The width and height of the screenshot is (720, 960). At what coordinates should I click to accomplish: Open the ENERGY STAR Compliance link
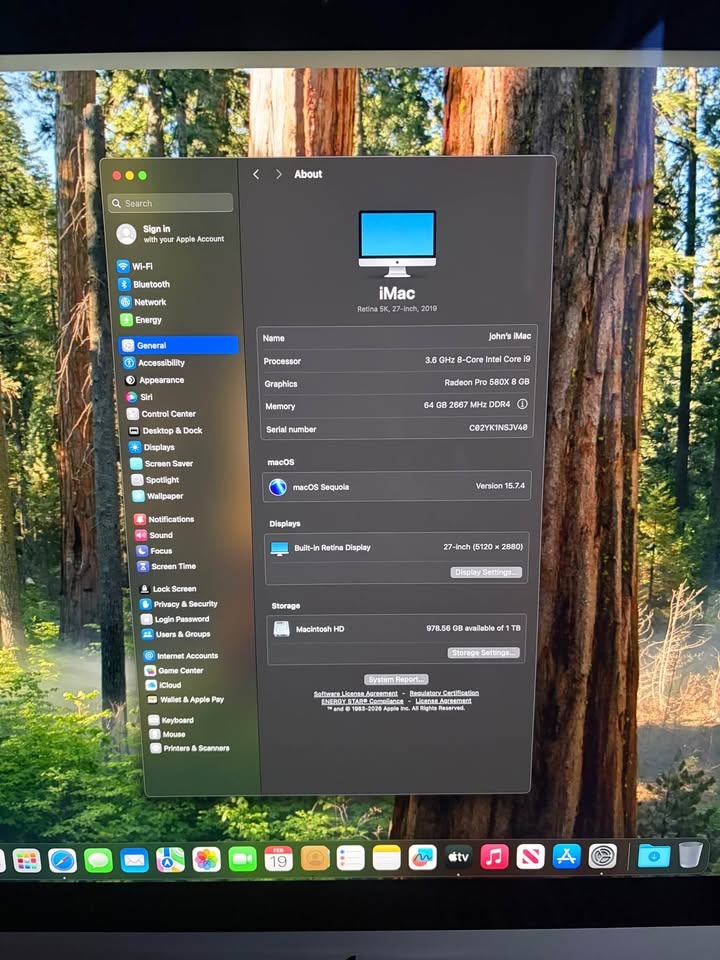362,701
